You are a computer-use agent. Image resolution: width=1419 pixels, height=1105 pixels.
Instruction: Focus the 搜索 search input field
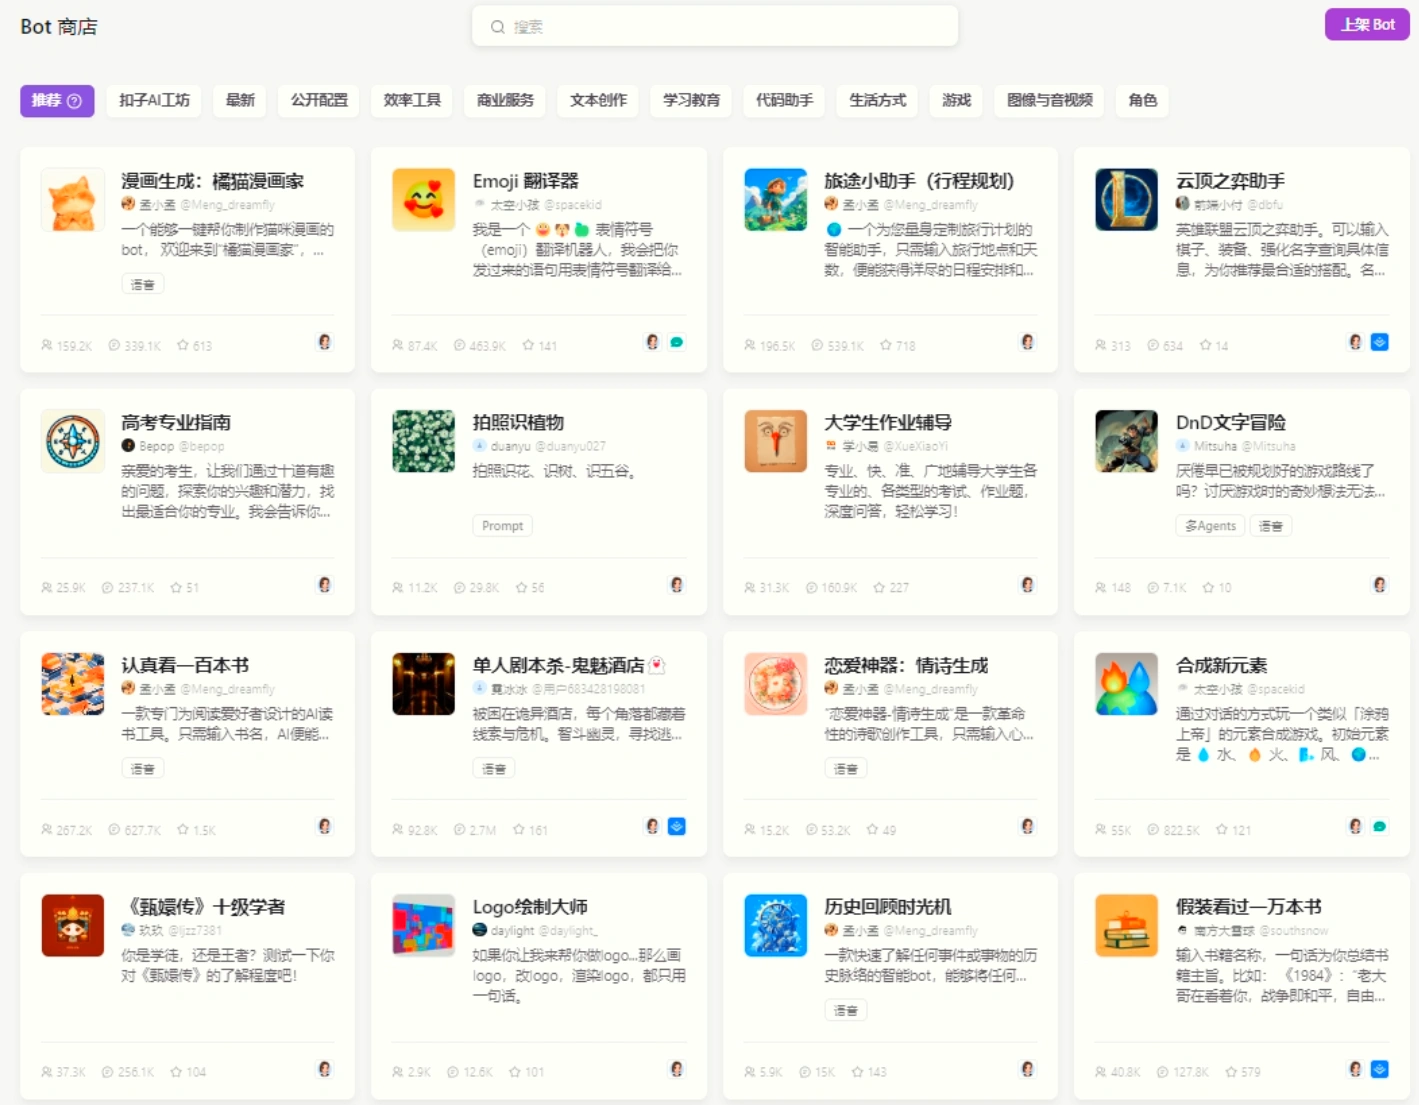point(715,27)
